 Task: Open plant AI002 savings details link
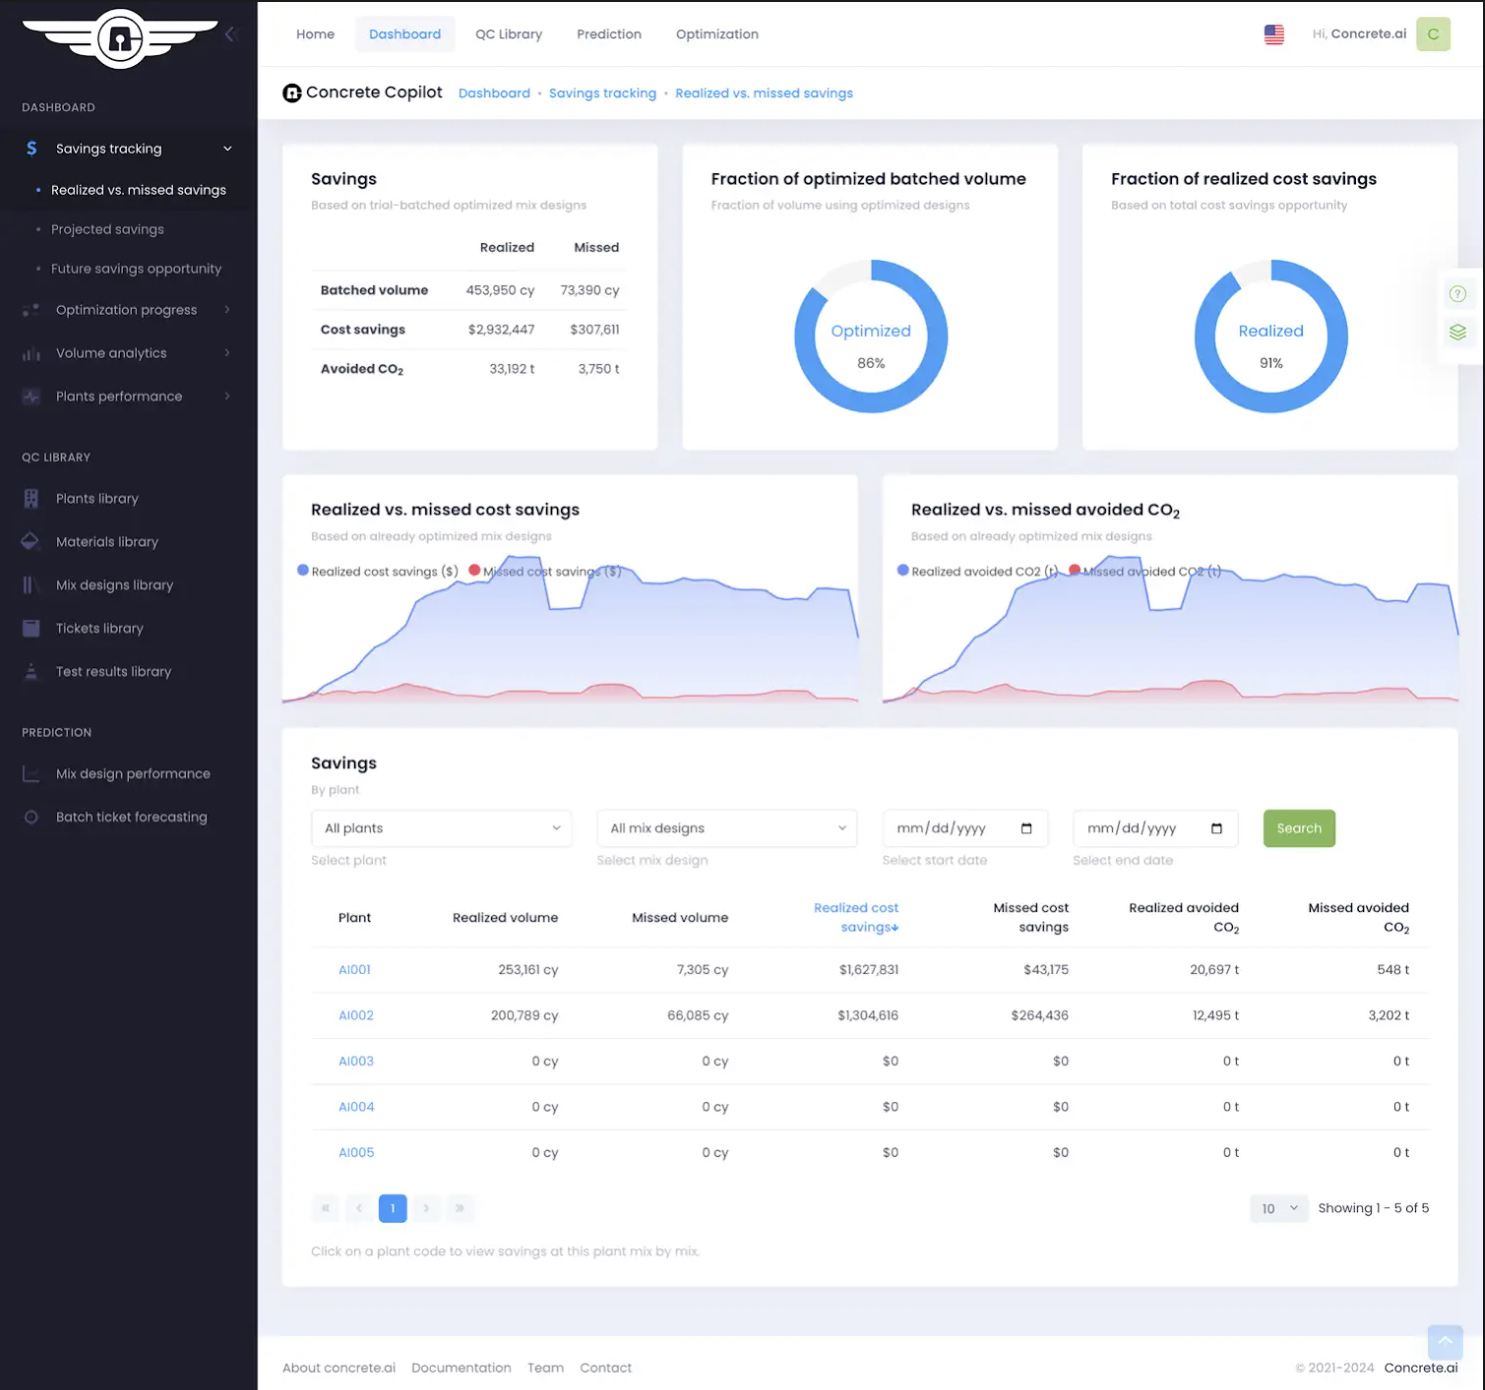tap(356, 1015)
